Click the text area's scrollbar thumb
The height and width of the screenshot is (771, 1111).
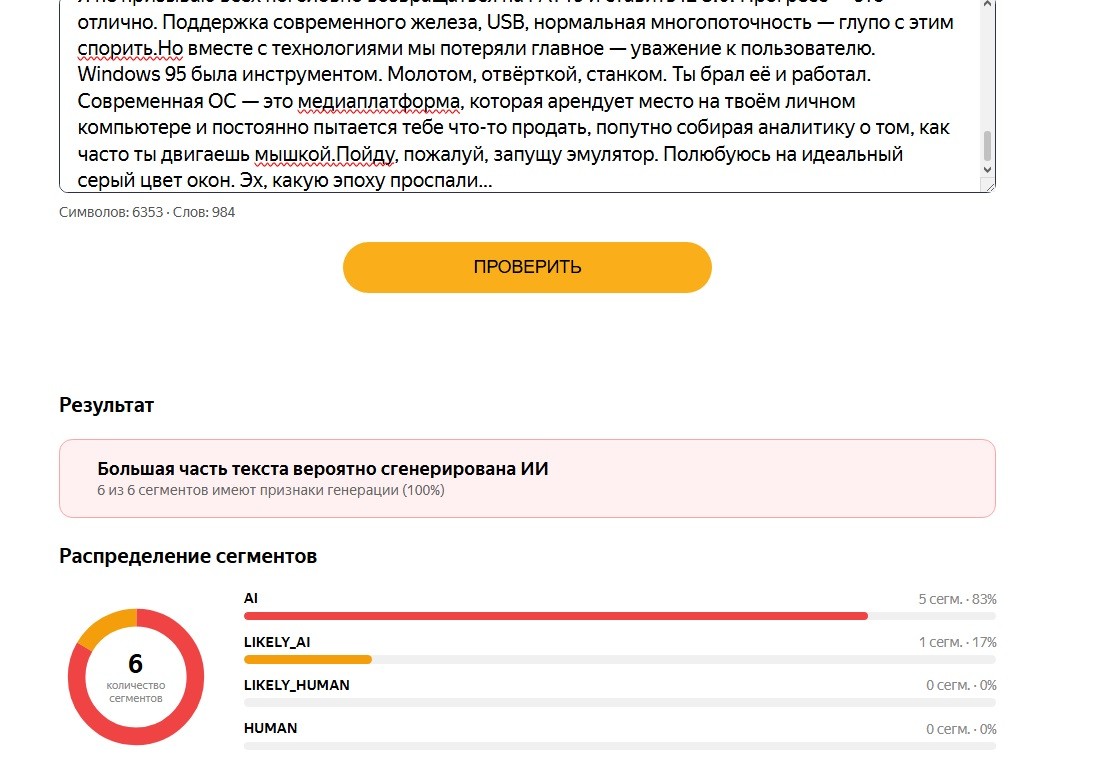(x=988, y=146)
